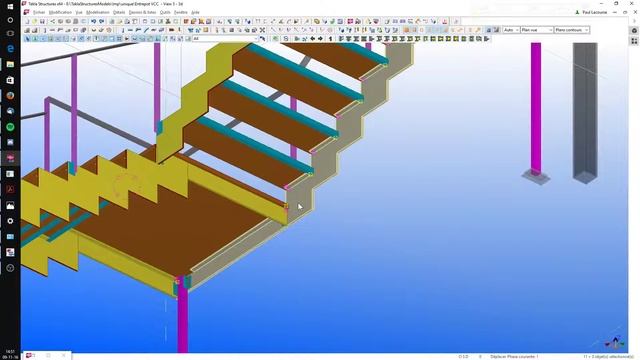Open File Explorer from the taskbar
Image resolution: width=640 pixels, height=360 pixels.
(x=10, y=64)
